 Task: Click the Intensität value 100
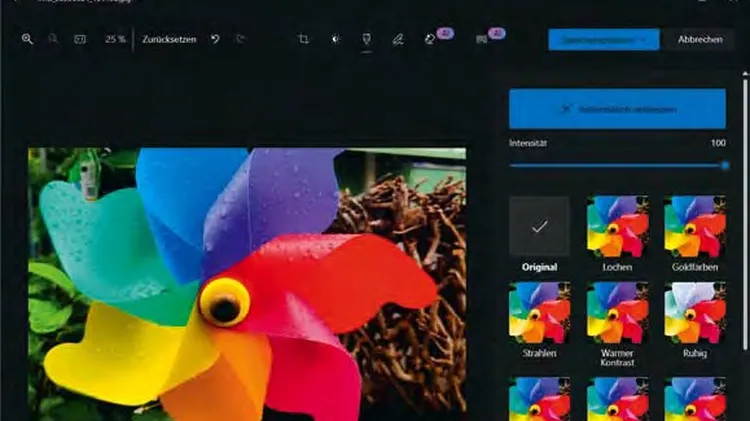click(718, 143)
